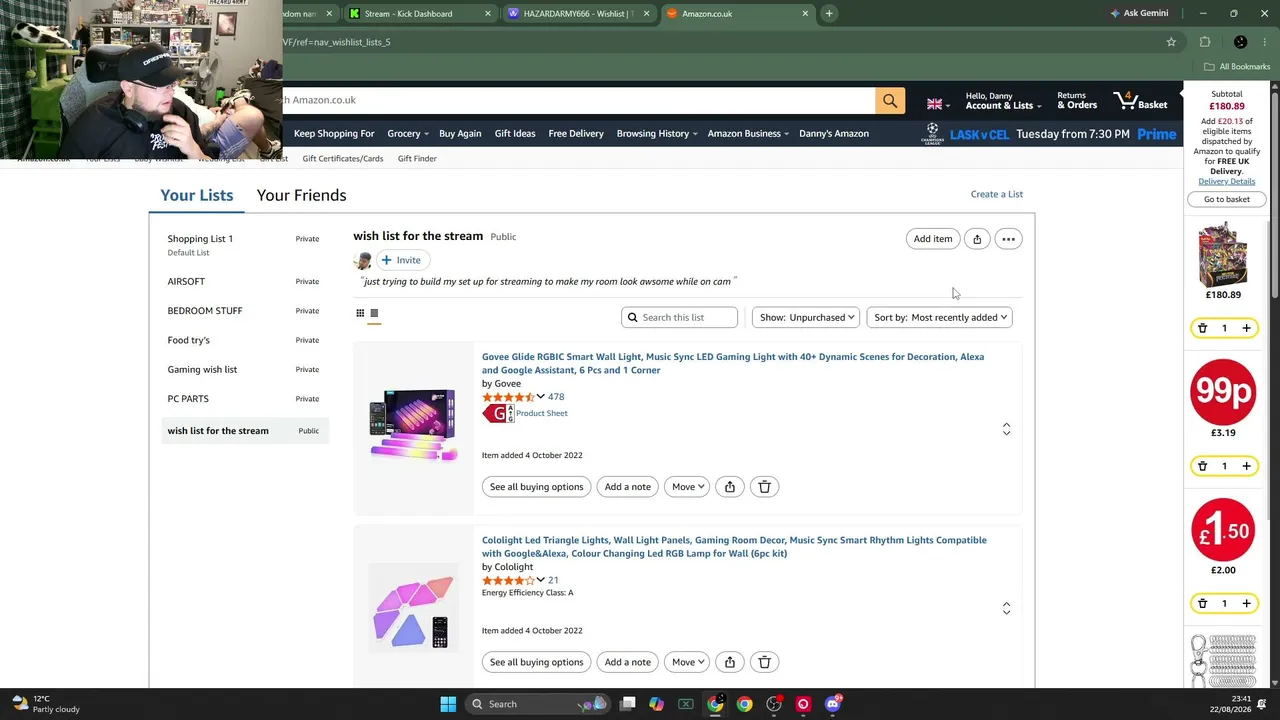Click the Search this list field
Image resolution: width=1280 pixels, height=720 pixels.
(x=679, y=317)
